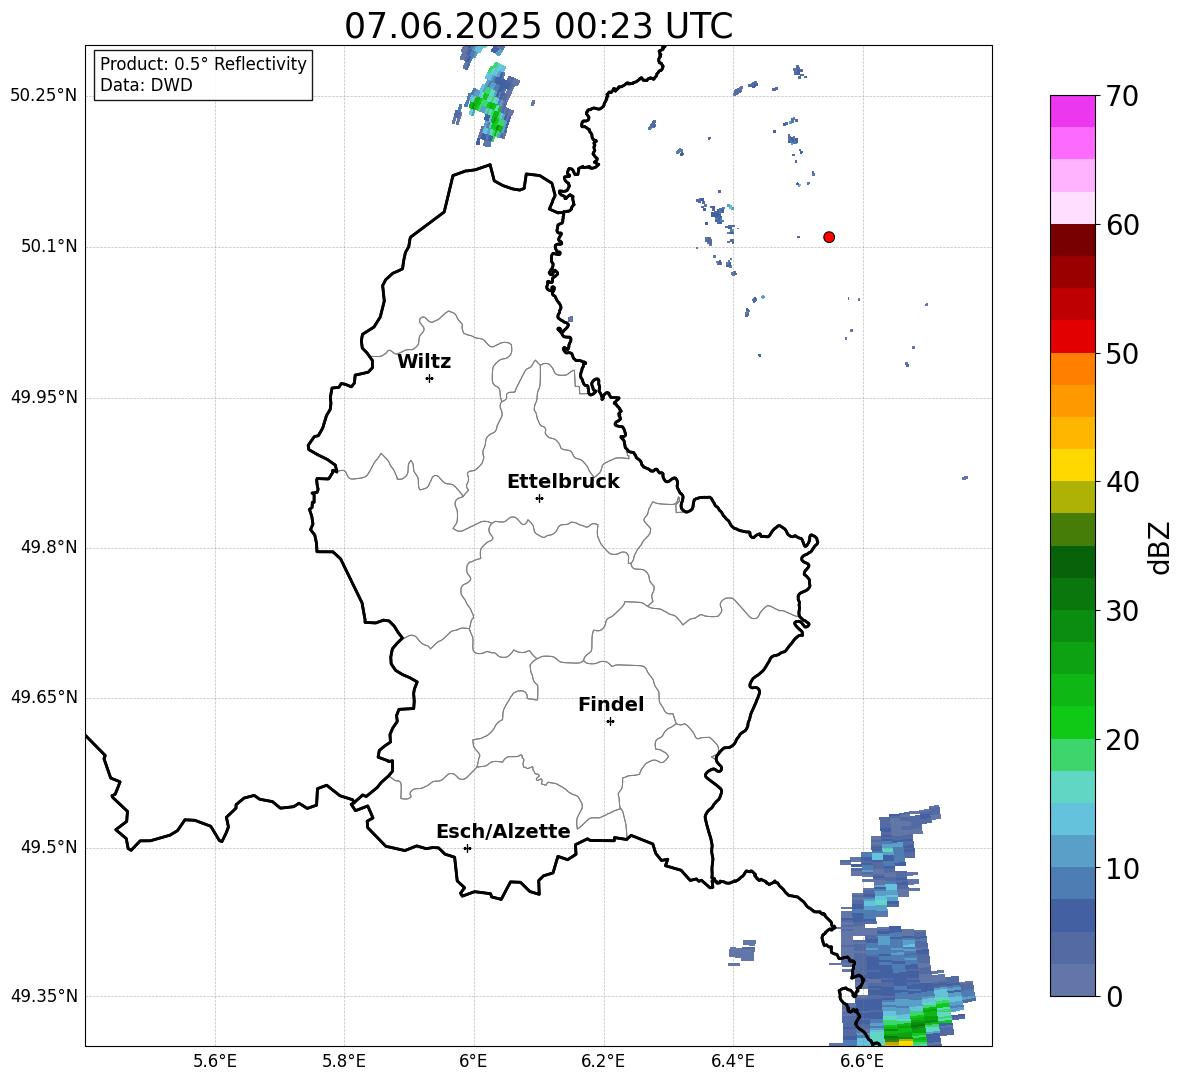Click colorbar tick label 60
Screen dimensions: 1184x1081
(x=1122, y=225)
